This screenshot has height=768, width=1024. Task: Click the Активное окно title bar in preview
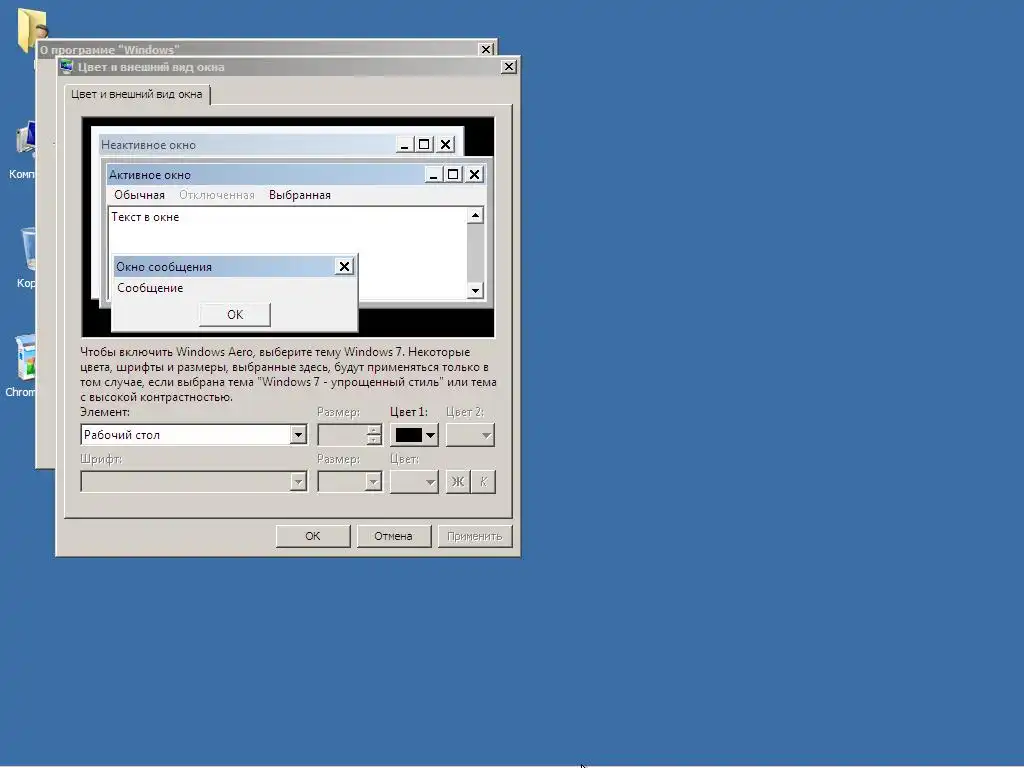pyautogui.click(x=265, y=174)
